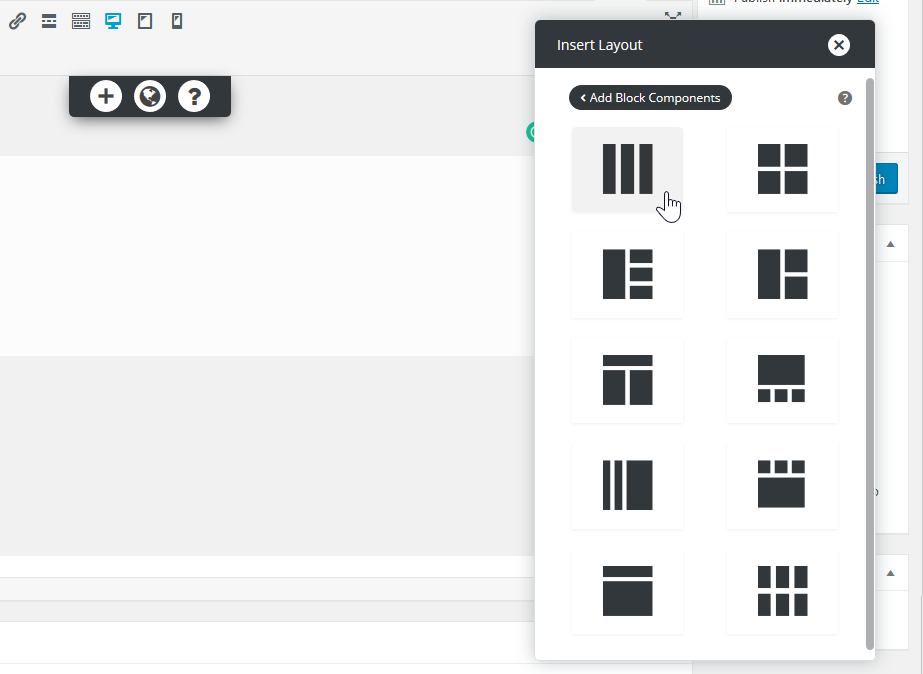Click the plus add-component button
The height and width of the screenshot is (674, 923).
[106, 96]
